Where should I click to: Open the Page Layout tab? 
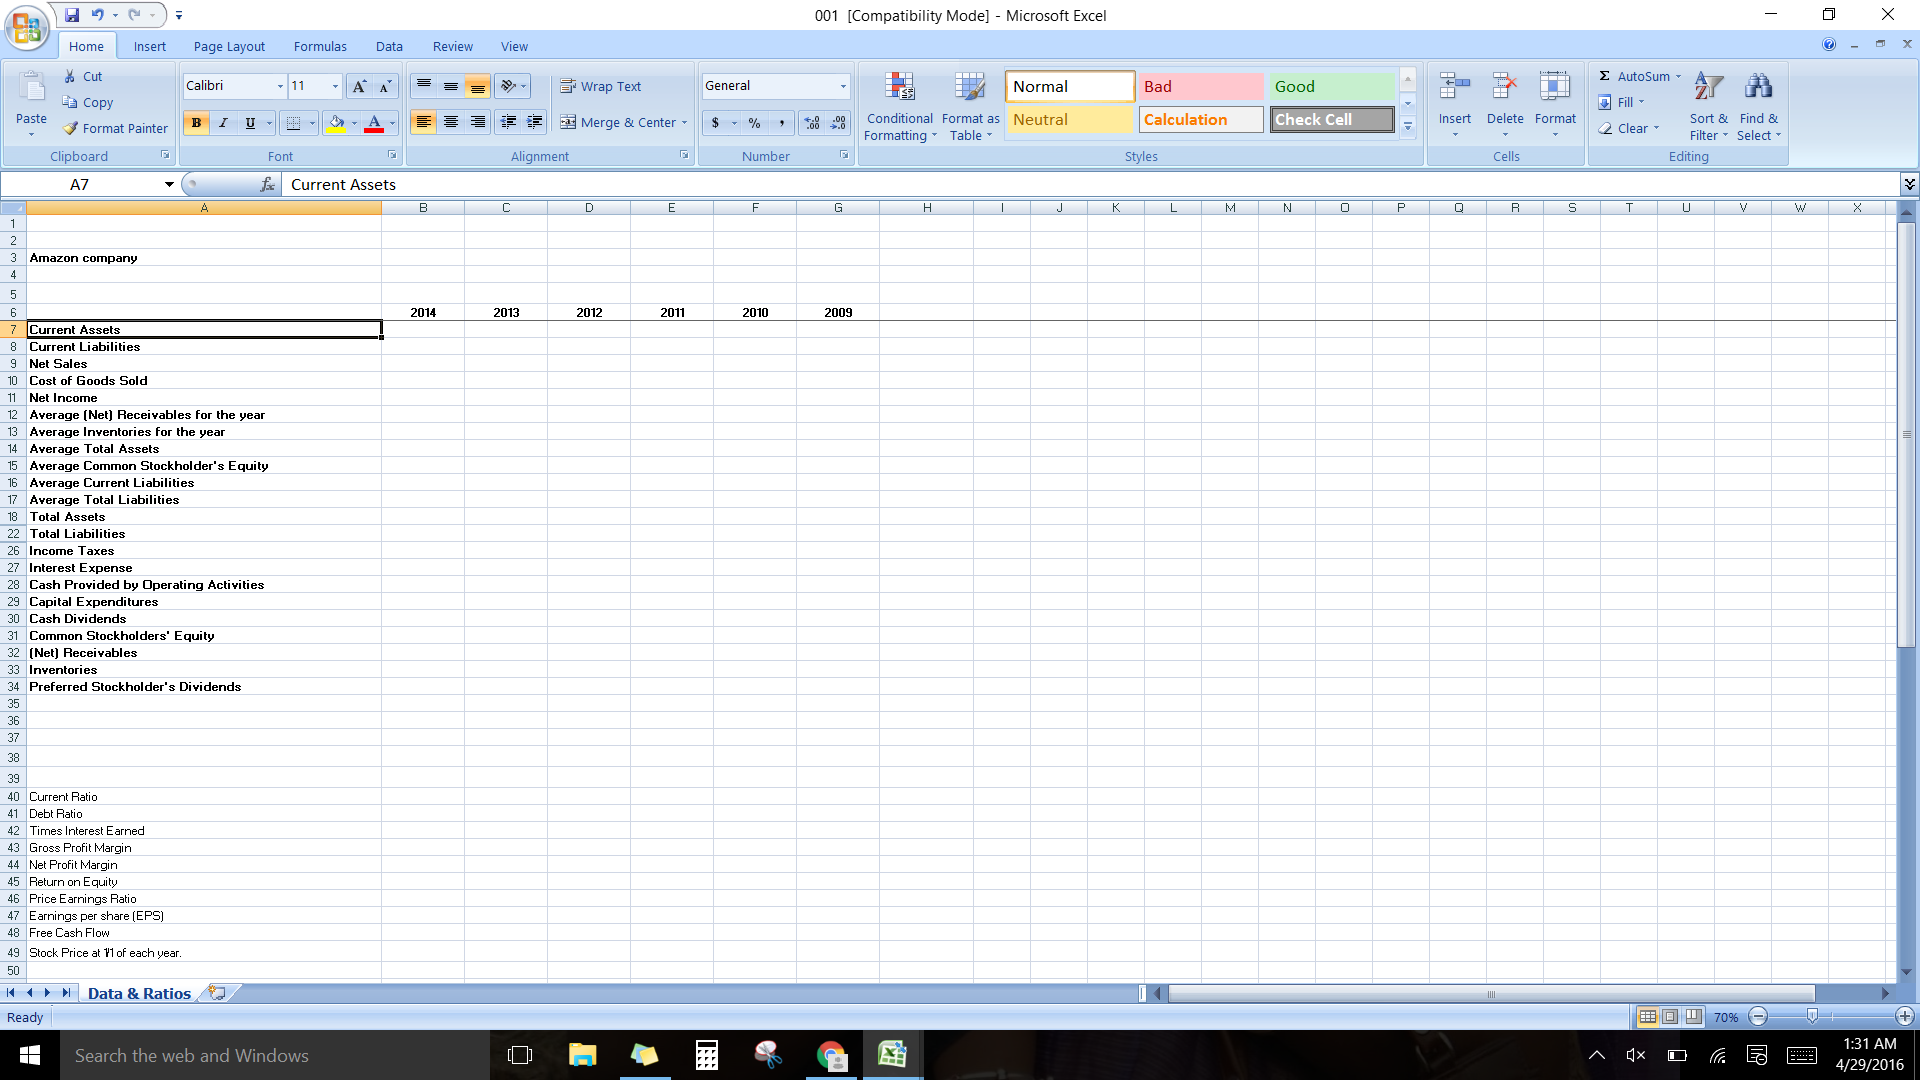pyautogui.click(x=229, y=46)
